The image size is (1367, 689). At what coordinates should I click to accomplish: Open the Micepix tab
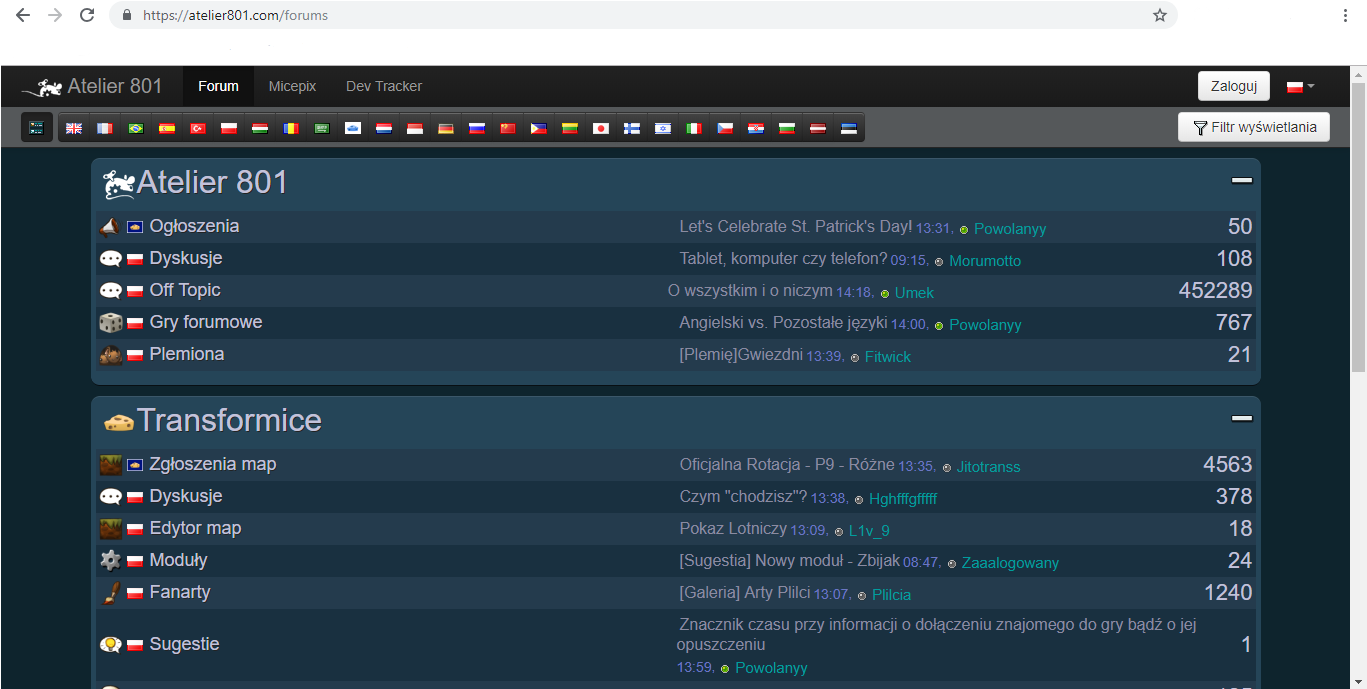click(x=292, y=87)
